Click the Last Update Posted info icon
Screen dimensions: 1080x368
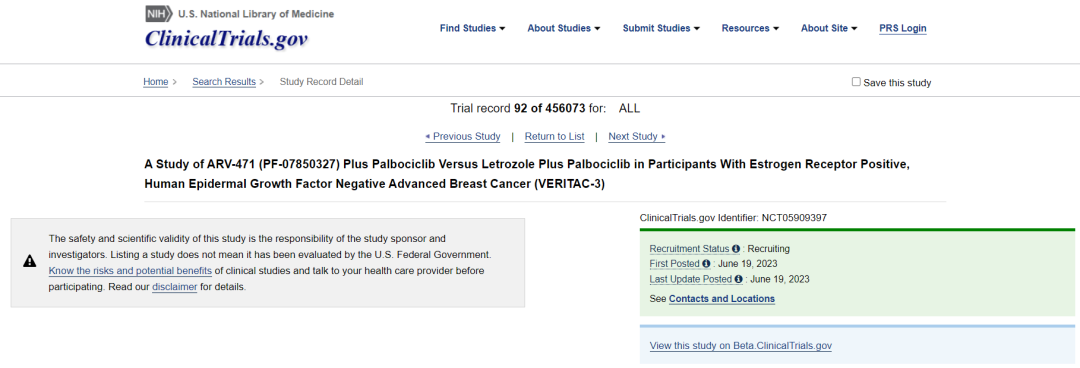[x=738, y=279]
